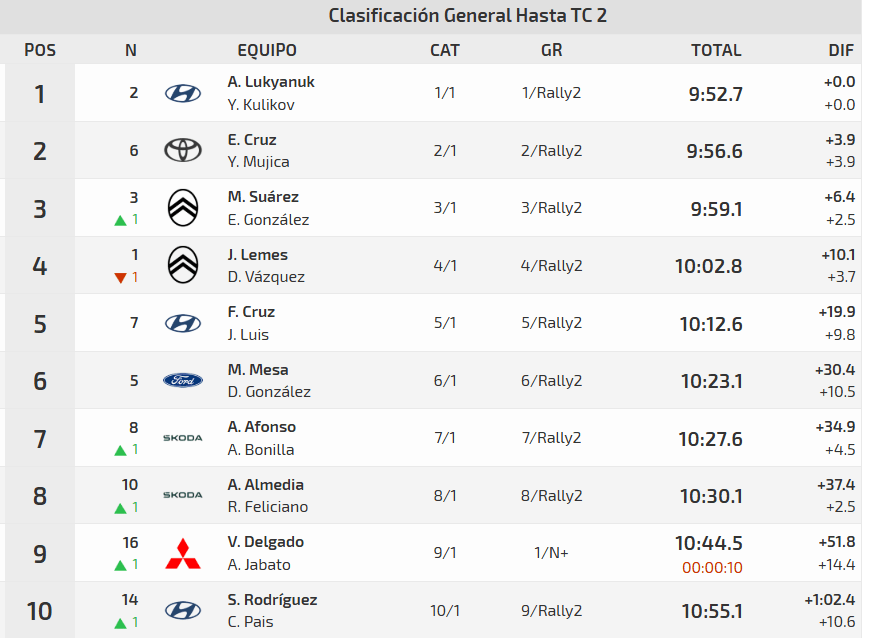Viewport: 877px width, 638px height.
Task: Click Hyundai logo next to S. Rodríguez
Action: click(182, 610)
